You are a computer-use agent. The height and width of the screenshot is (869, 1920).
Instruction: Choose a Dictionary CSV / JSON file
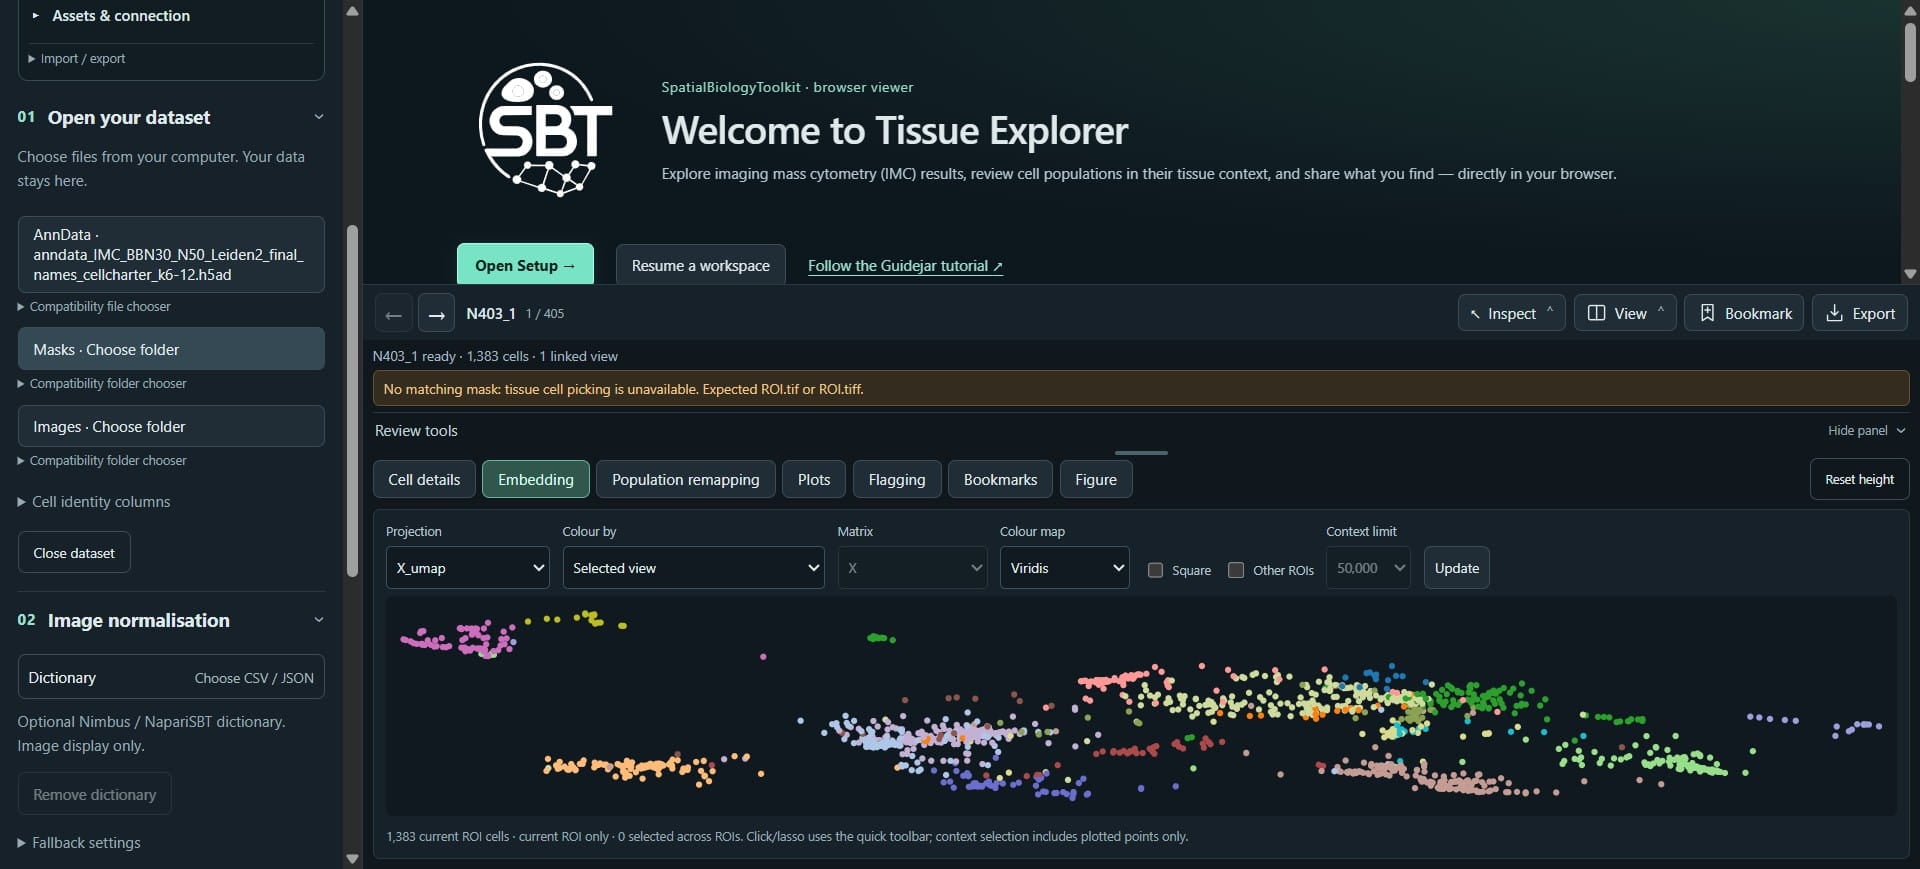171,678
